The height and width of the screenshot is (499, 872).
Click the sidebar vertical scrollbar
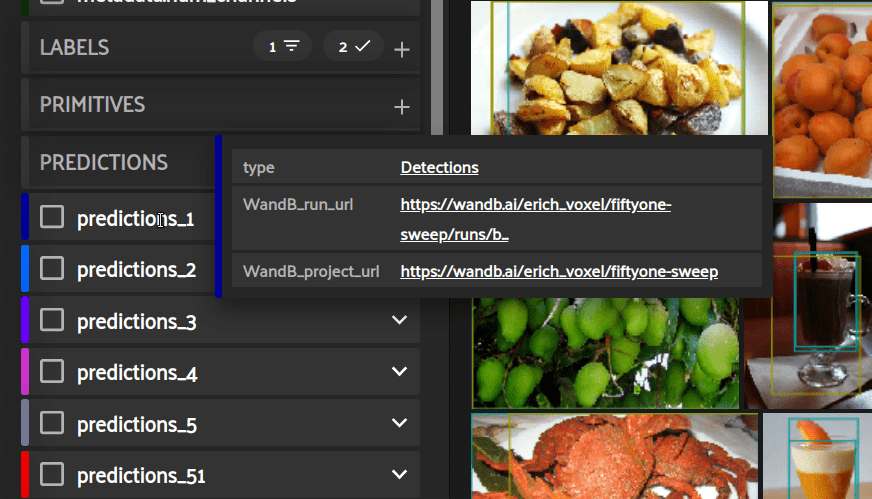(437, 67)
